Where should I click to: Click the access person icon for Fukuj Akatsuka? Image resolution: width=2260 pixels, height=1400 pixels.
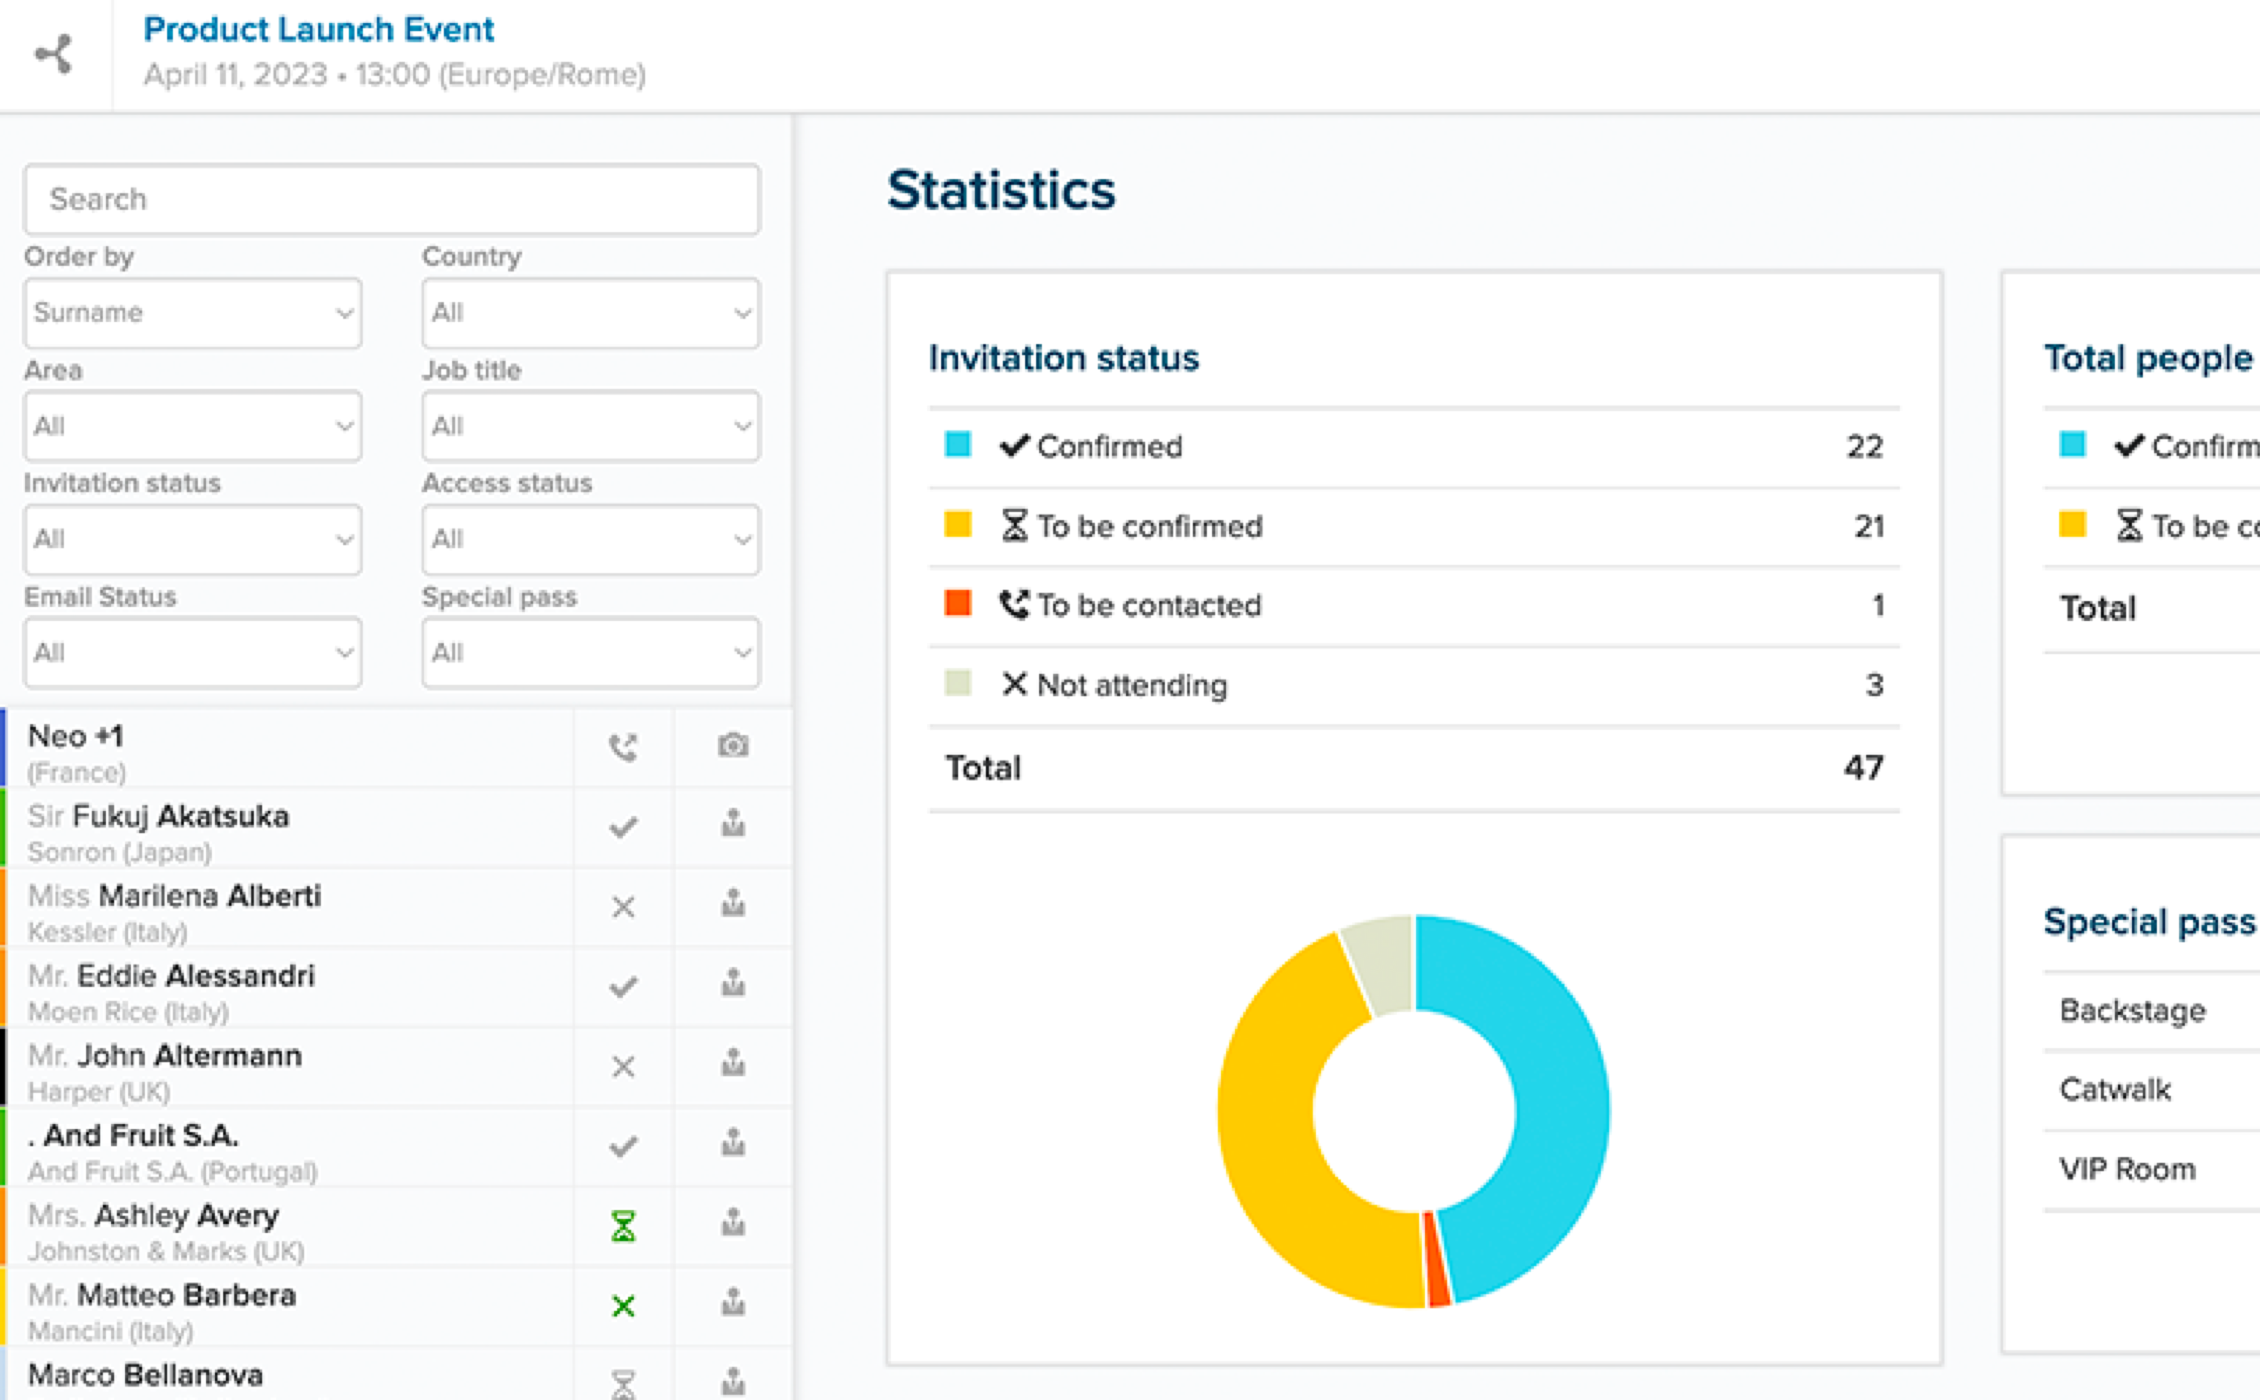[733, 823]
